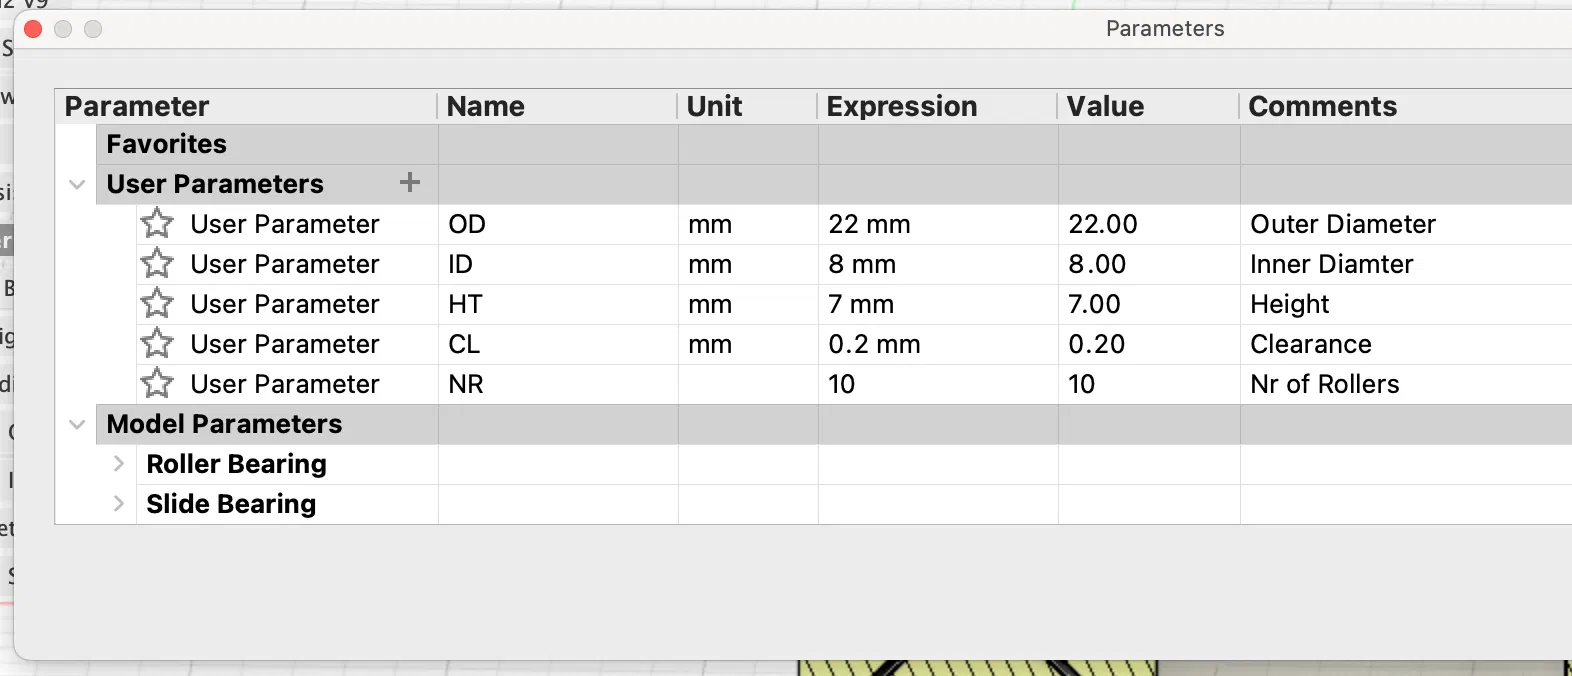Click the star beside NR parameter
The width and height of the screenshot is (1572, 676).
pos(157,383)
